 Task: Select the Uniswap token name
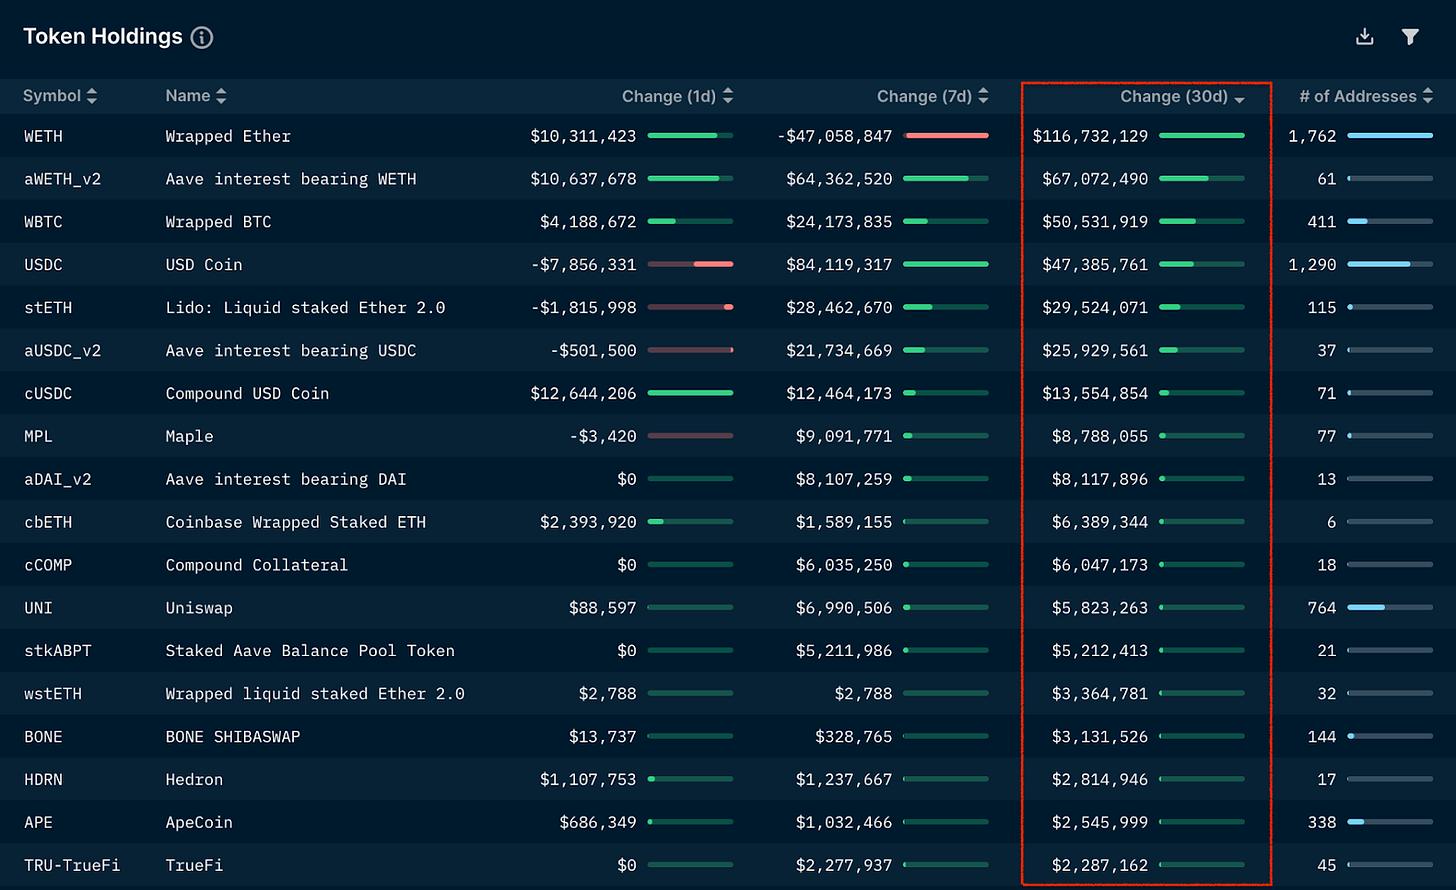(193, 608)
